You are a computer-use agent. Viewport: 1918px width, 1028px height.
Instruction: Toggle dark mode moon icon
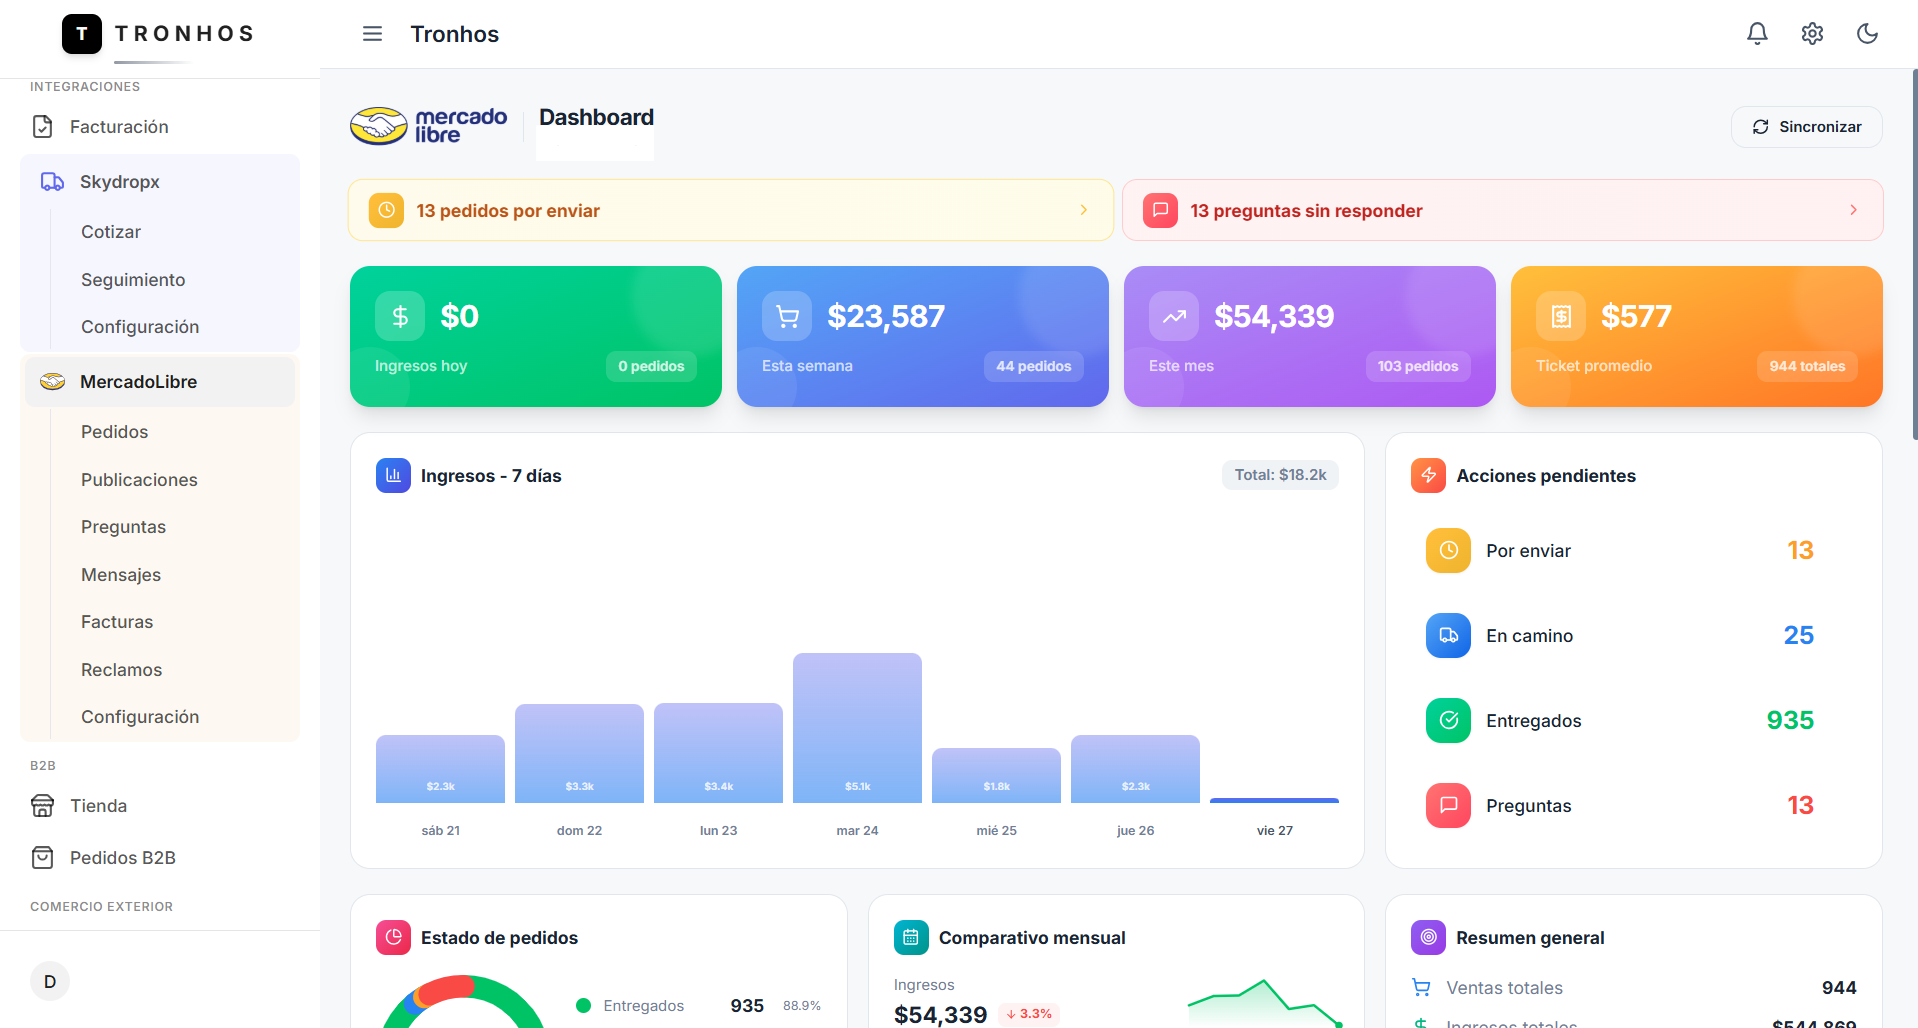click(1867, 34)
